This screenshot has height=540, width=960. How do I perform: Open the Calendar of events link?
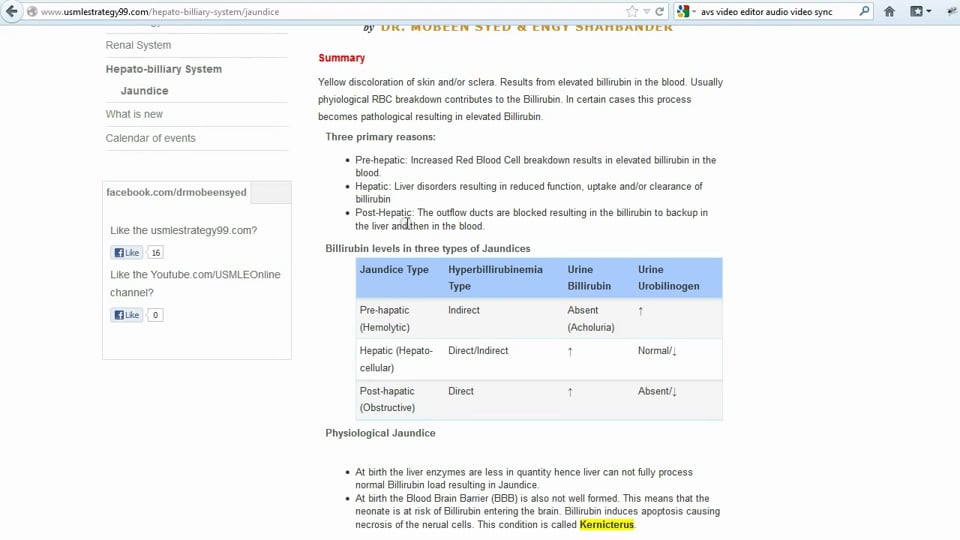tap(151, 138)
